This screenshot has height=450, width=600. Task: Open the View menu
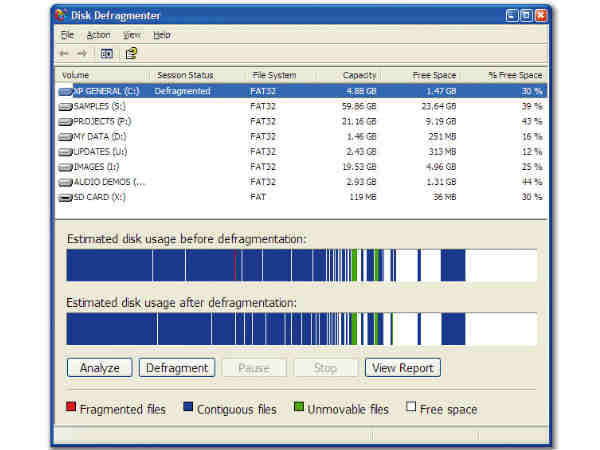pyautogui.click(x=131, y=35)
